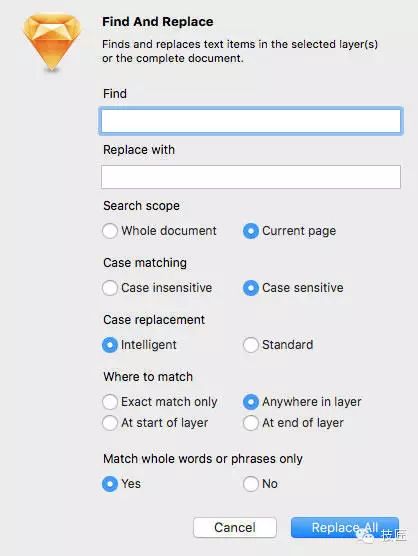Click the WeChat watermark logo
This screenshot has height=556, width=418.
click(x=365, y=535)
